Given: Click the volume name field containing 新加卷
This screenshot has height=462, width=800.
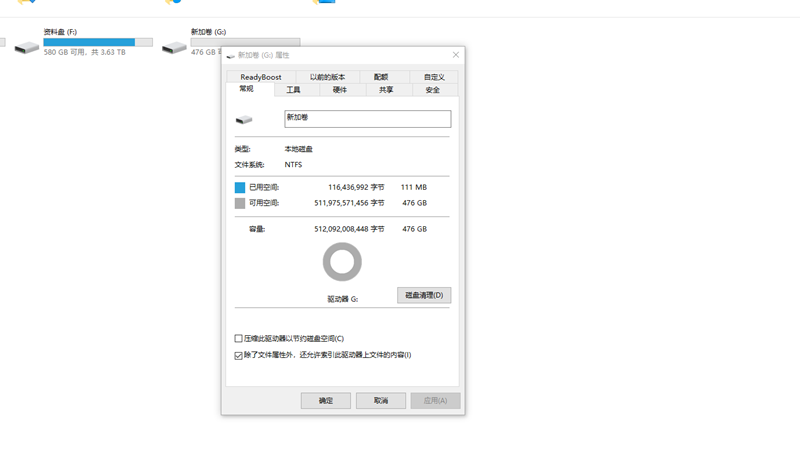Looking at the screenshot, I should click(x=367, y=119).
